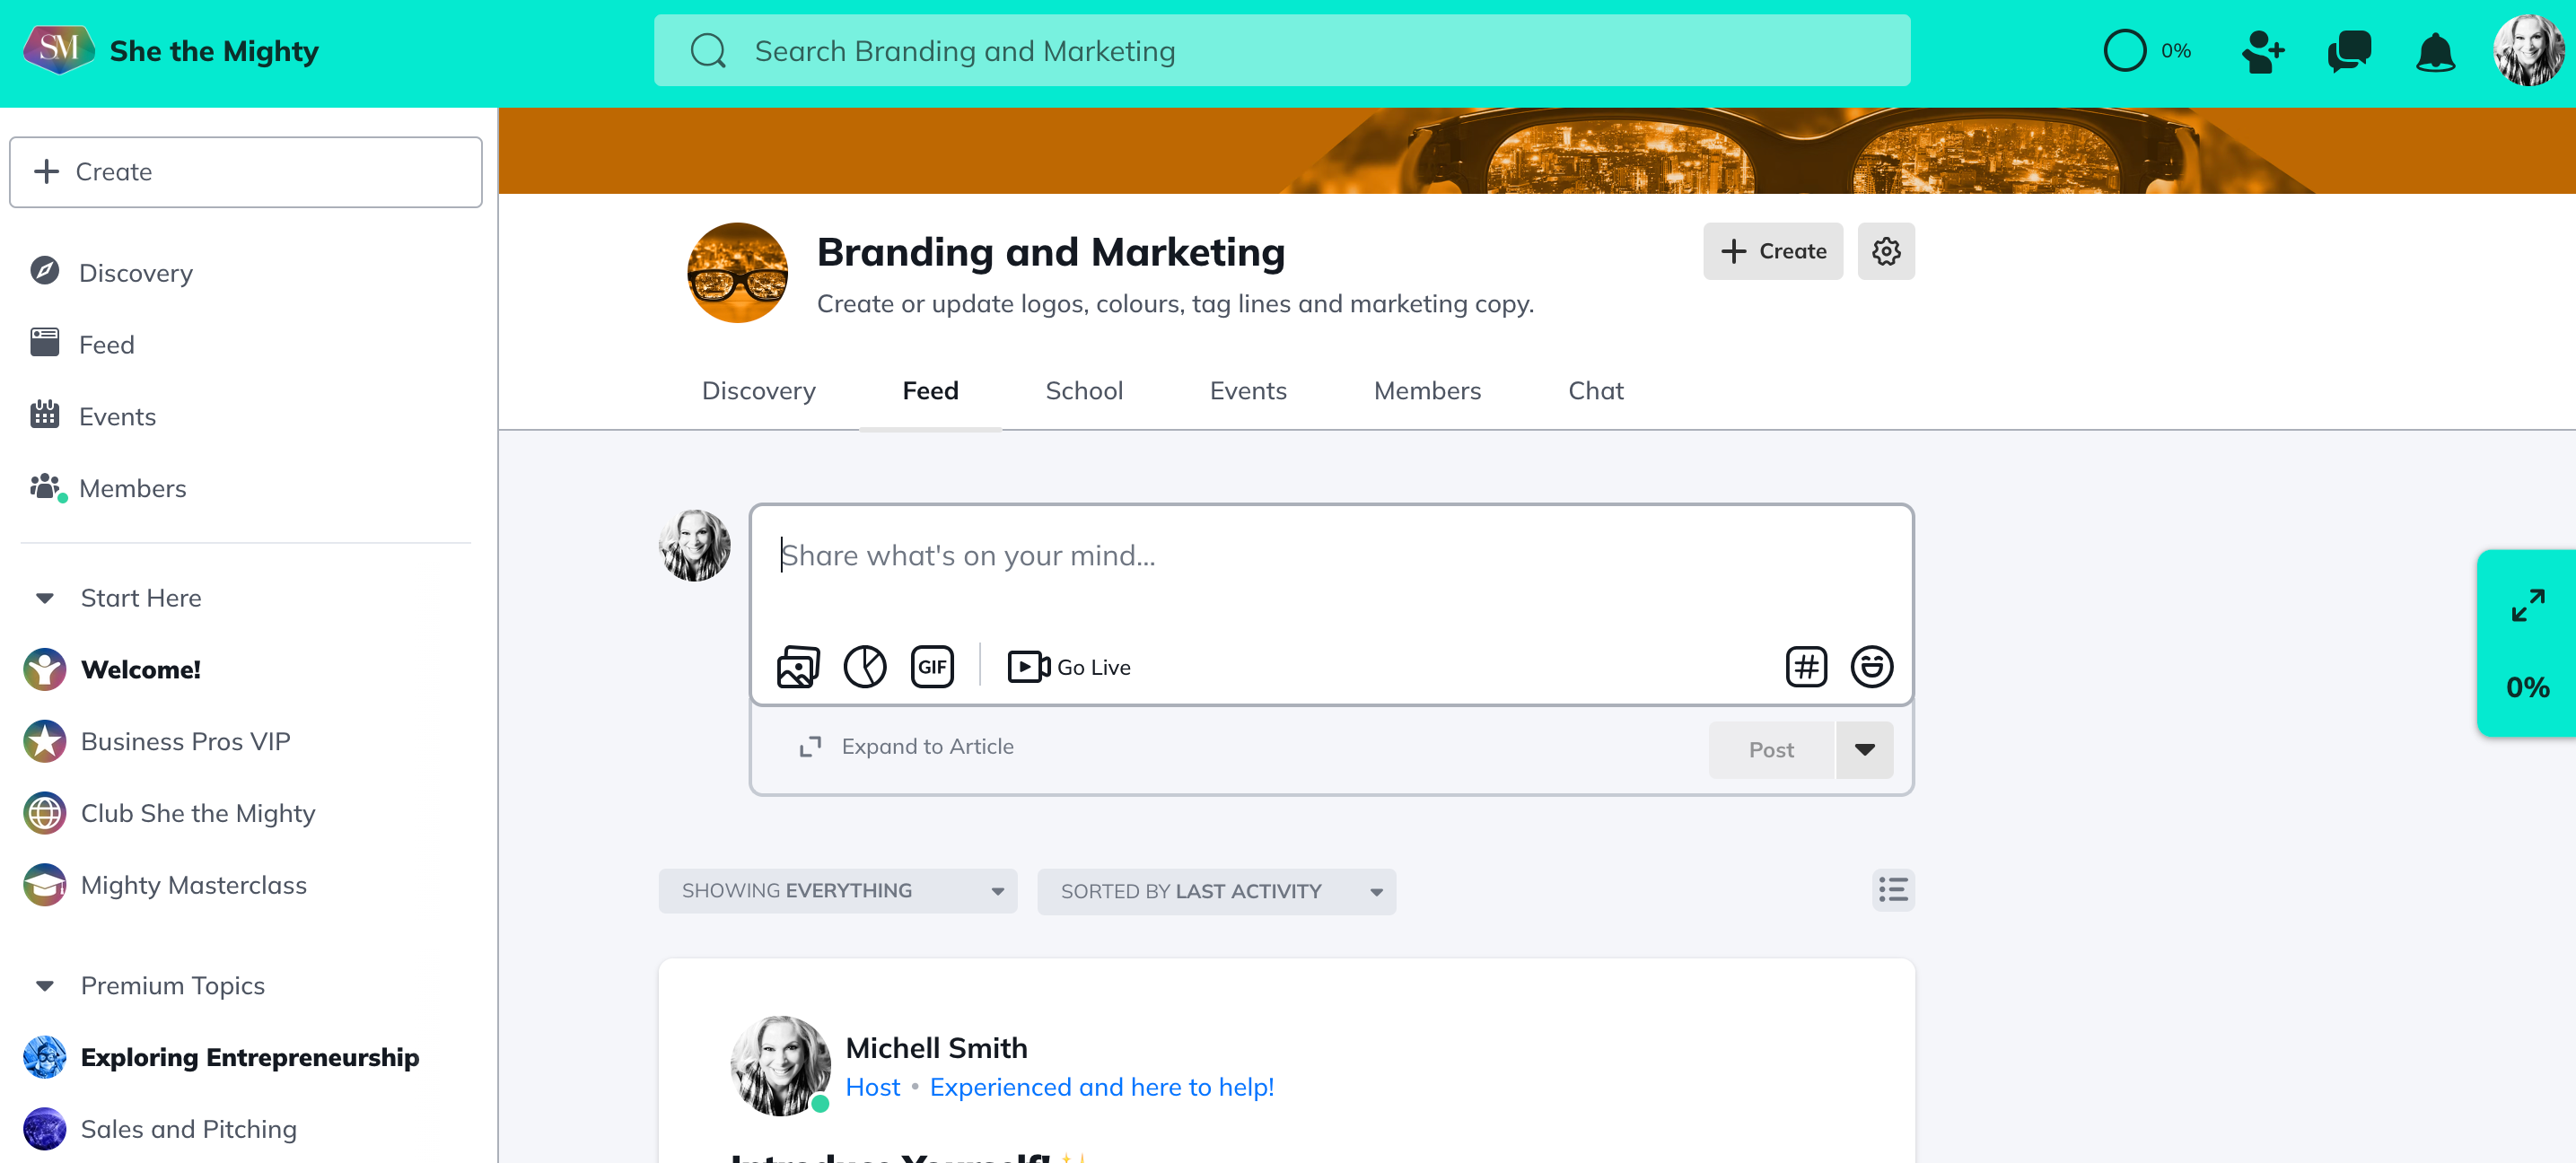Click the Go Live video button
The width and height of the screenshot is (2576, 1163).
[1068, 667]
